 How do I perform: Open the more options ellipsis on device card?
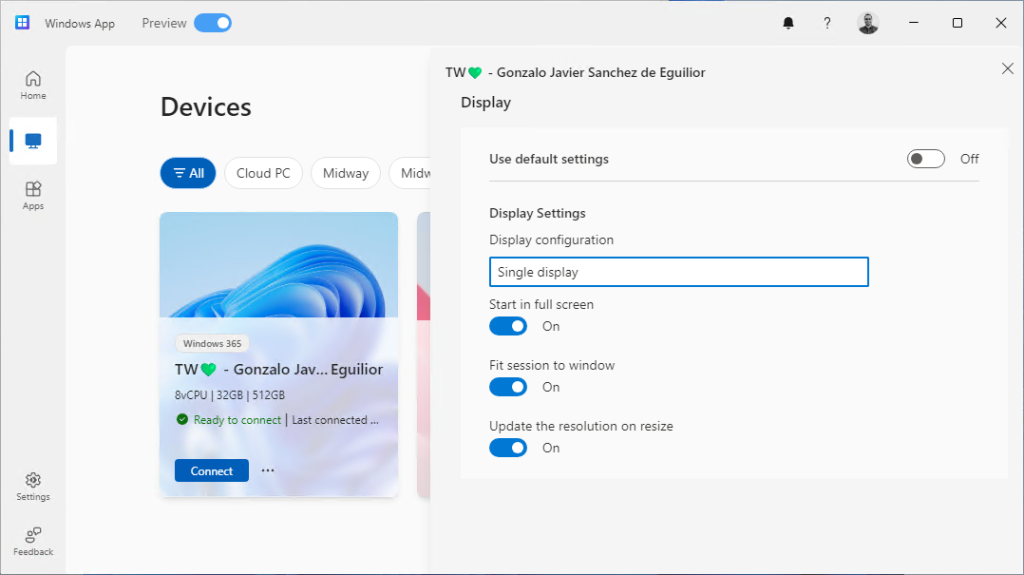pyautogui.click(x=267, y=470)
